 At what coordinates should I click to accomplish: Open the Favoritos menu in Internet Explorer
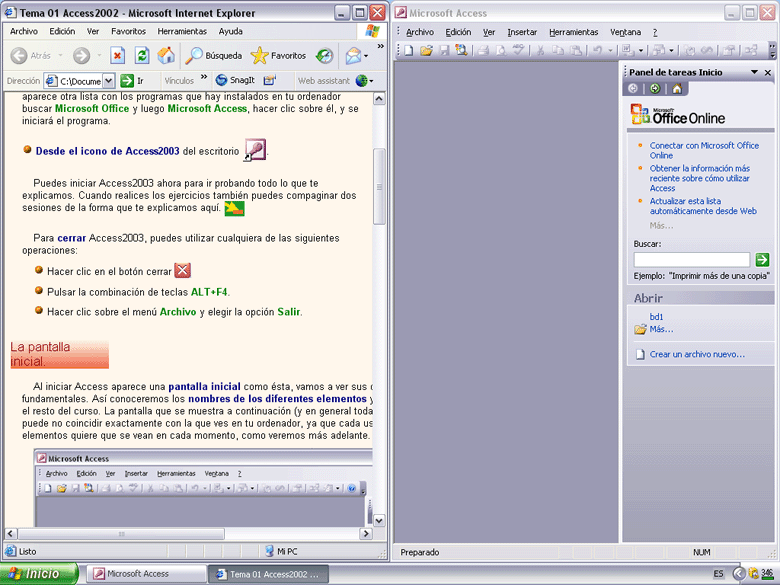(128, 31)
